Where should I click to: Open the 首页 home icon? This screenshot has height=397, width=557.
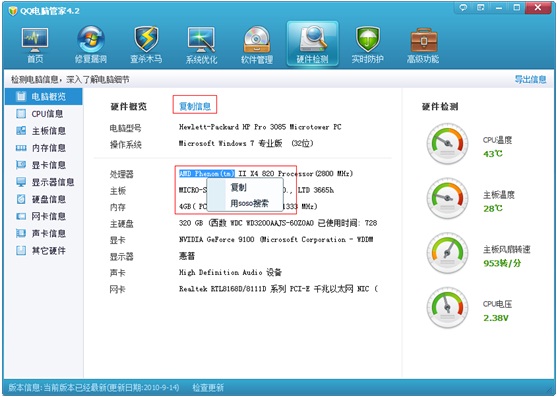(x=35, y=45)
